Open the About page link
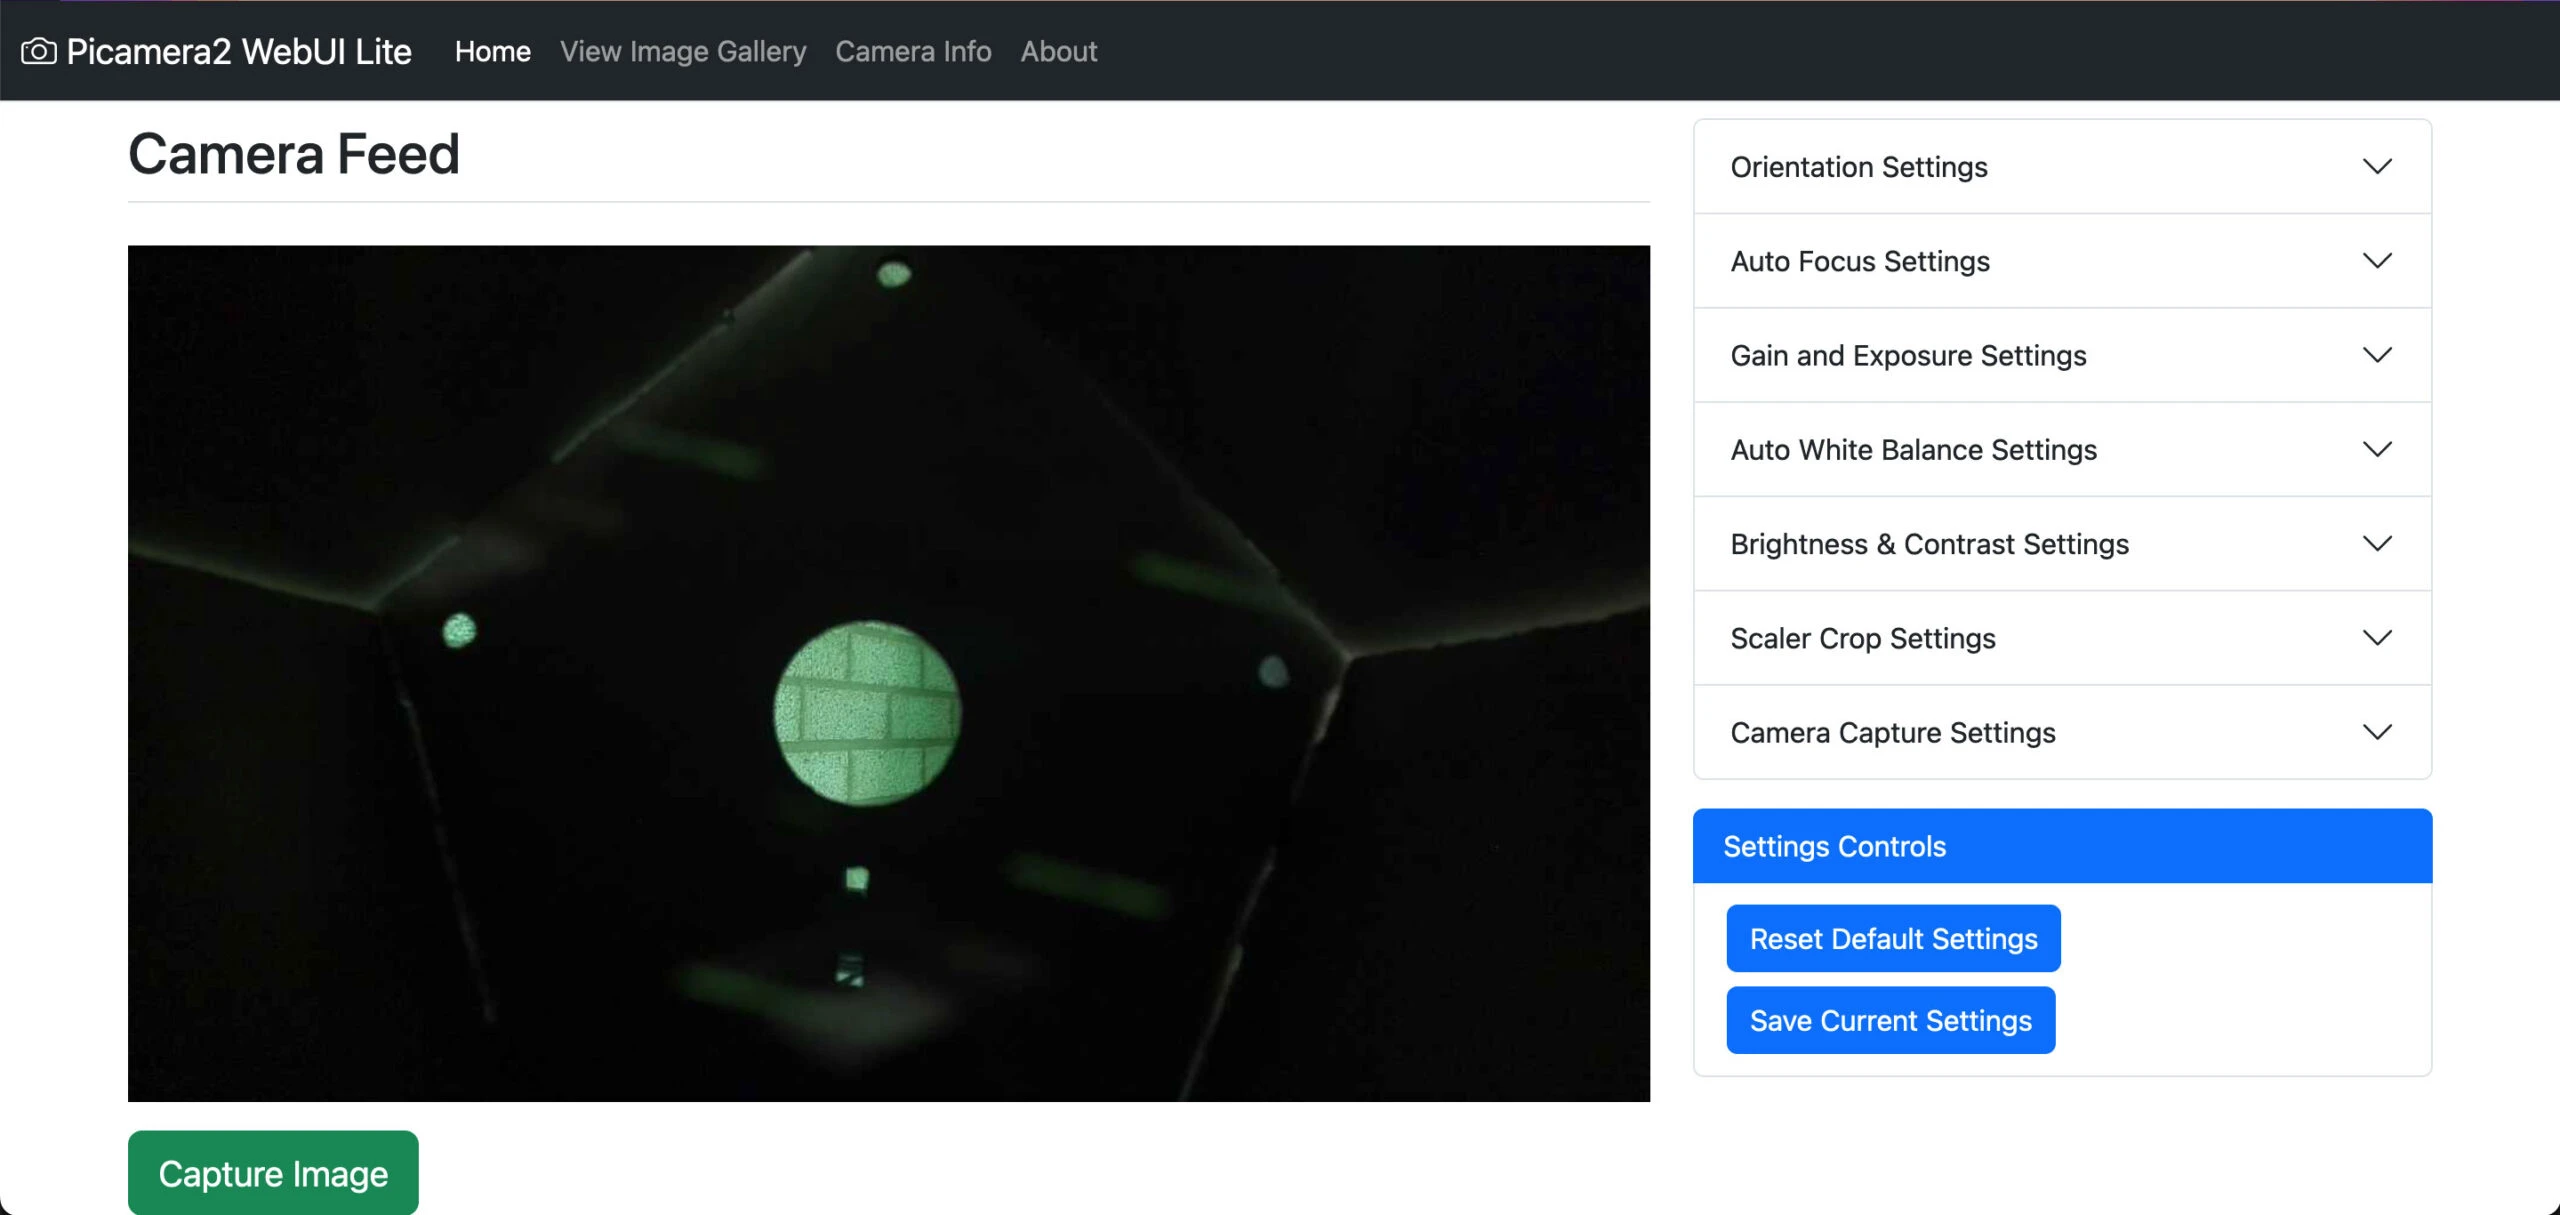This screenshot has width=2560, height=1215. 1058,51
